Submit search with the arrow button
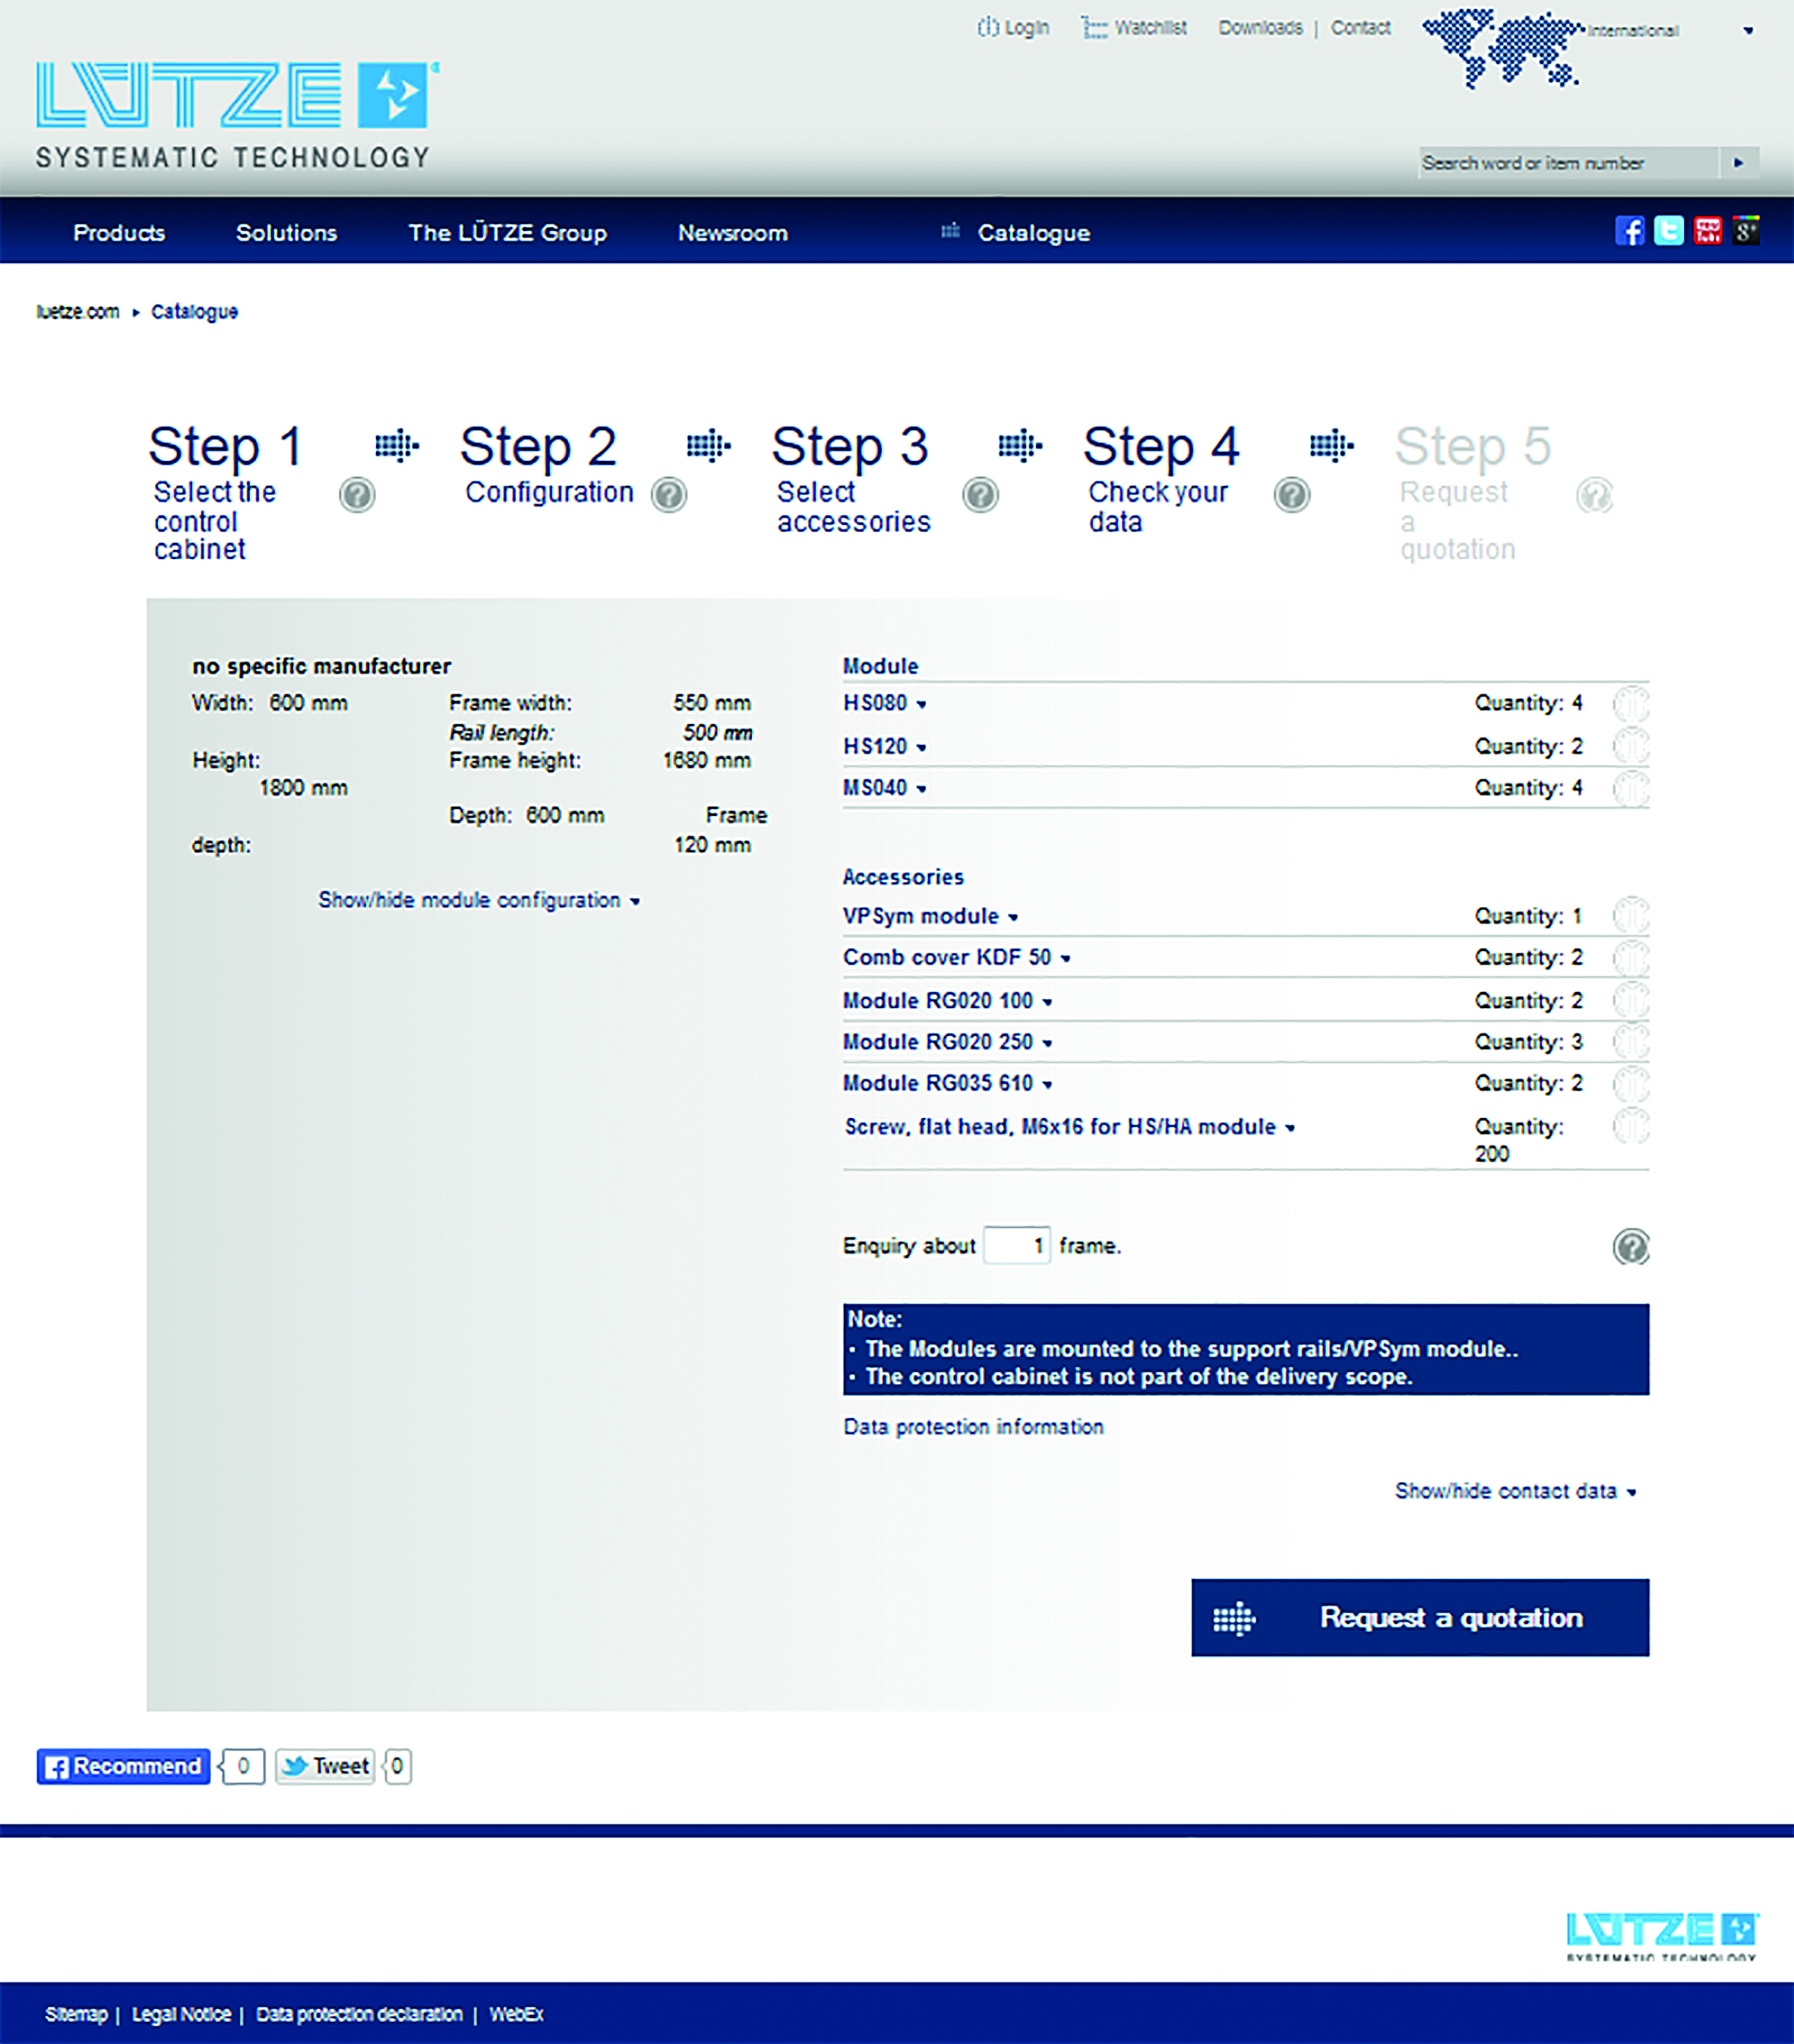The width and height of the screenshot is (1794, 2044). point(1738,163)
